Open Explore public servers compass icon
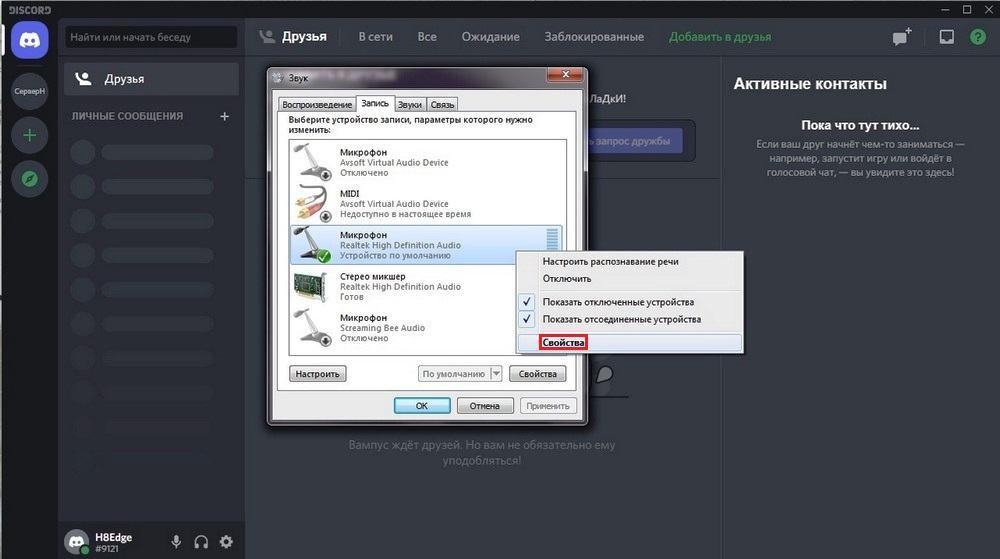The image size is (1000, 559). [x=29, y=179]
